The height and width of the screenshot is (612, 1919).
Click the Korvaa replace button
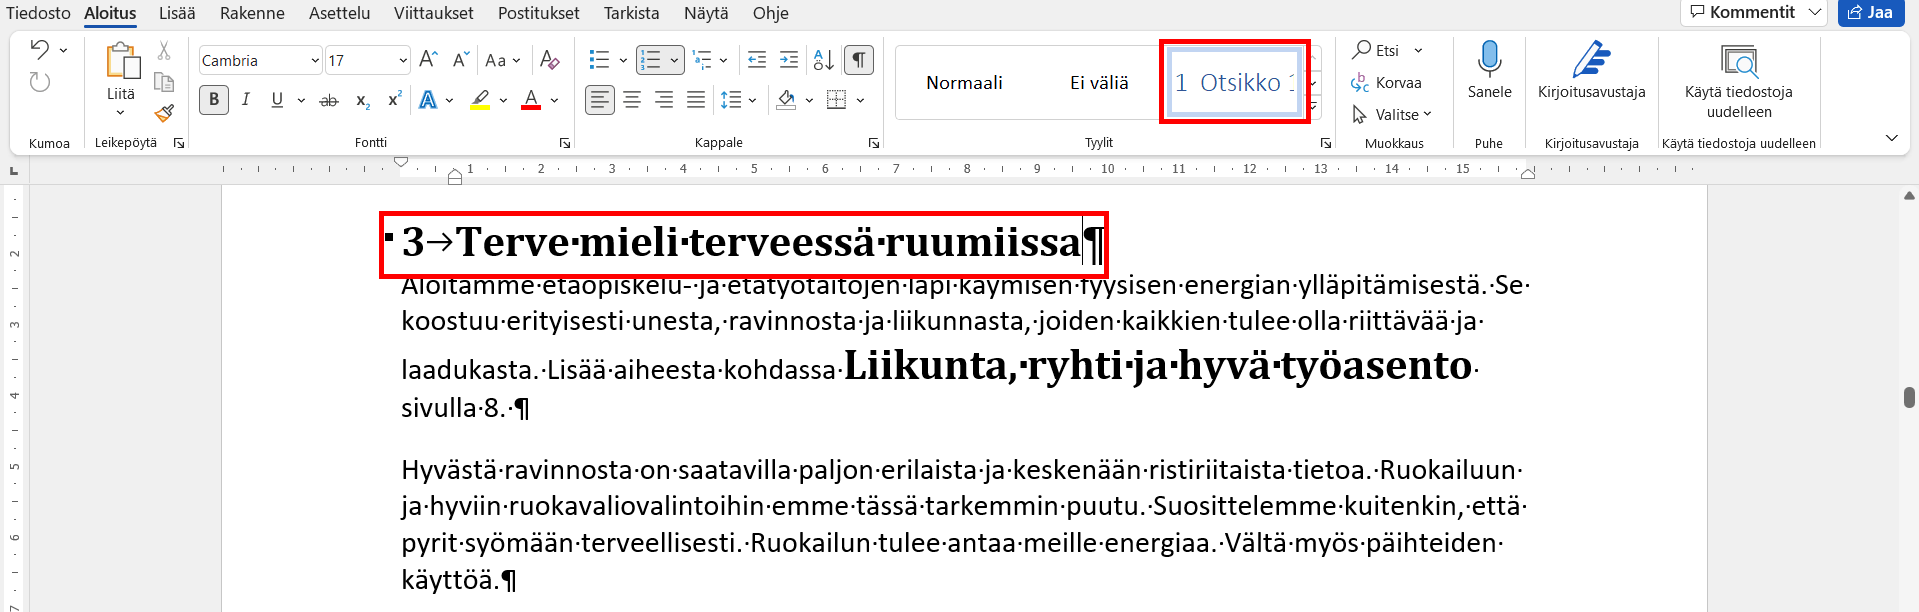pos(1386,82)
